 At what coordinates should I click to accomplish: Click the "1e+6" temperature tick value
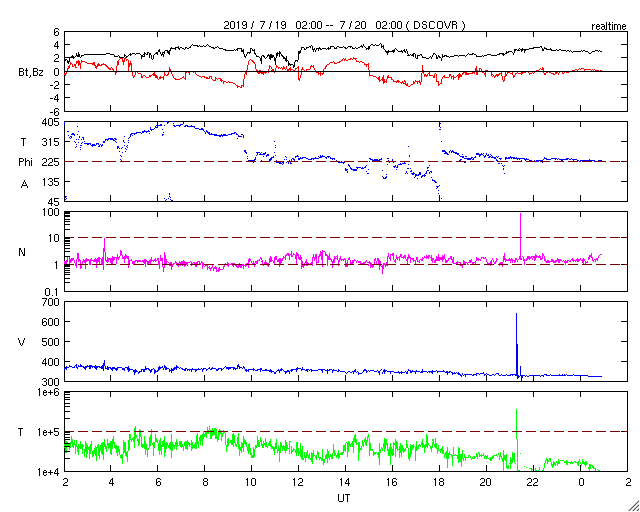pyautogui.click(x=50, y=392)
